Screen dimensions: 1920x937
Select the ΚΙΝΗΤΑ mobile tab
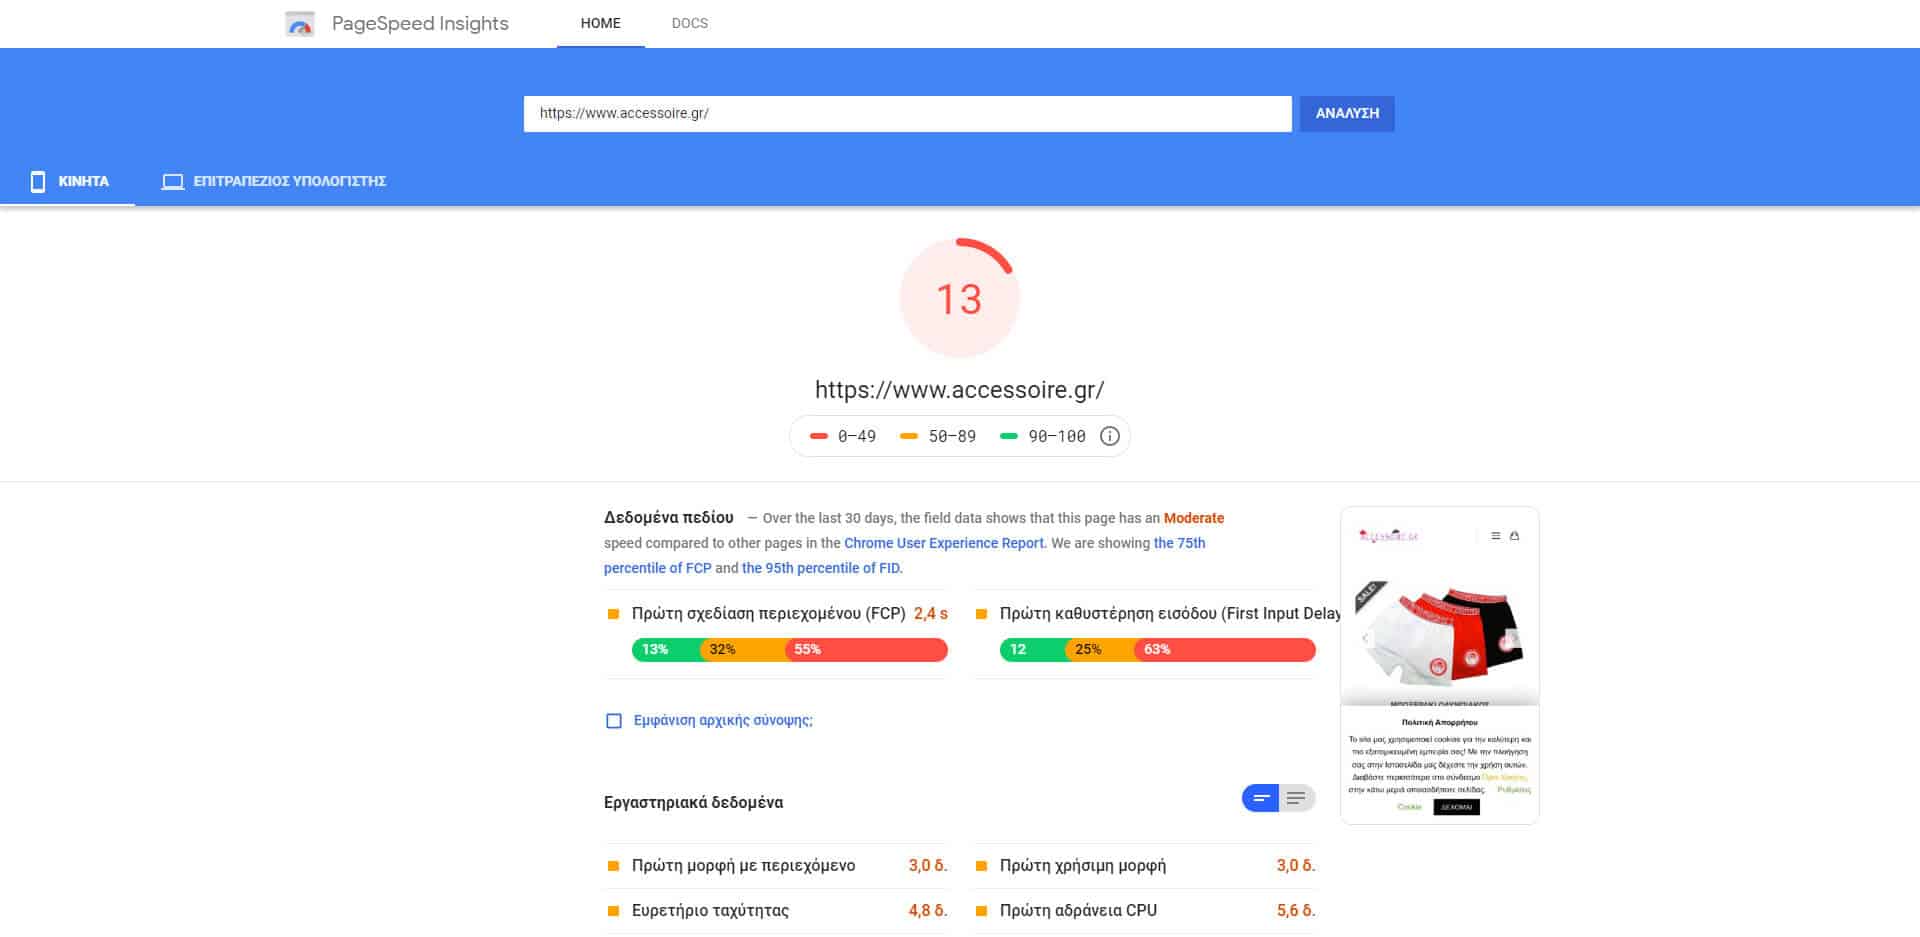pos(68,181)
